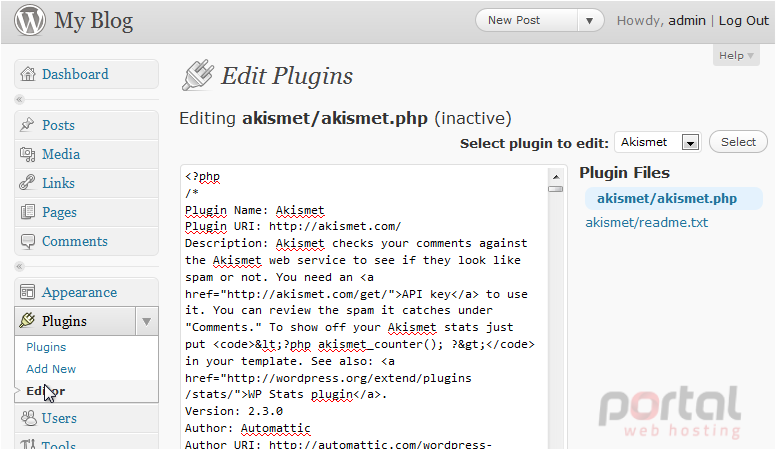Open the New Post dropdown arrow
776x450 pixels.
click(589, 21)
